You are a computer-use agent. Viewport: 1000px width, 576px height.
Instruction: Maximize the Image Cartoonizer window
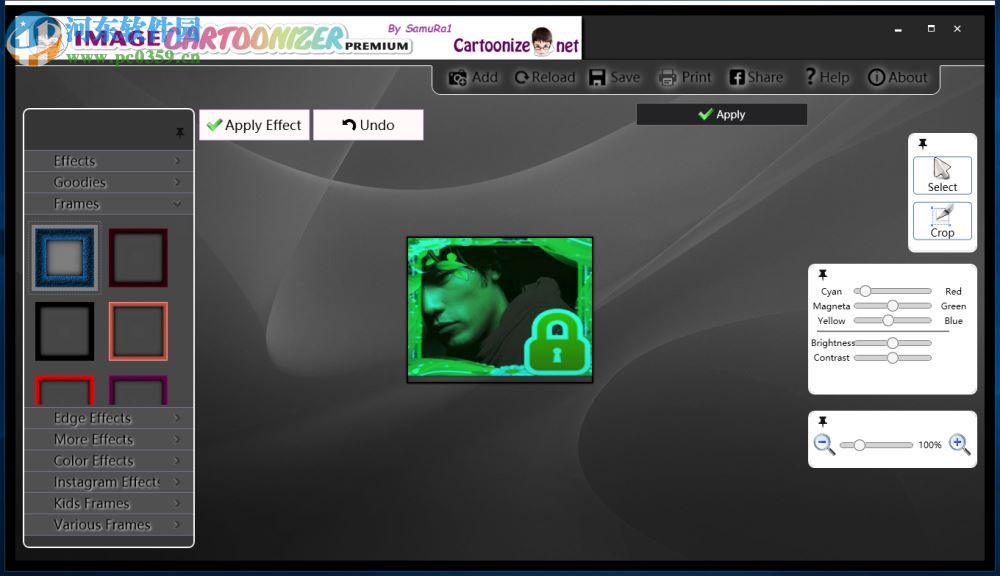[931, 29]
